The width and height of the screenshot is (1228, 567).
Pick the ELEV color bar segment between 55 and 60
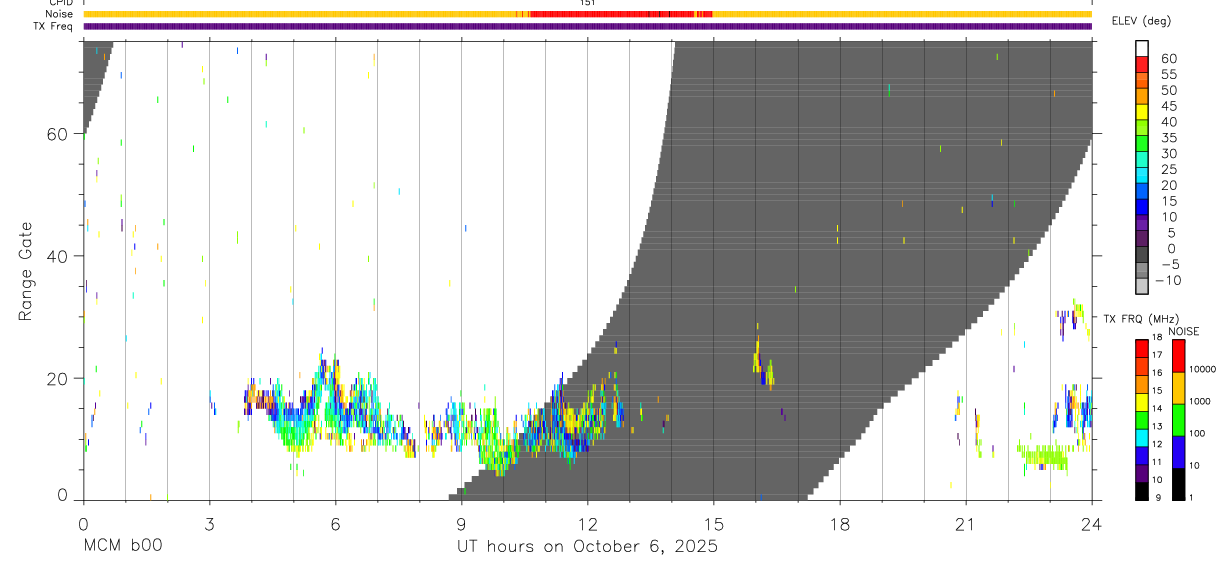click(x=1142, y=65)
